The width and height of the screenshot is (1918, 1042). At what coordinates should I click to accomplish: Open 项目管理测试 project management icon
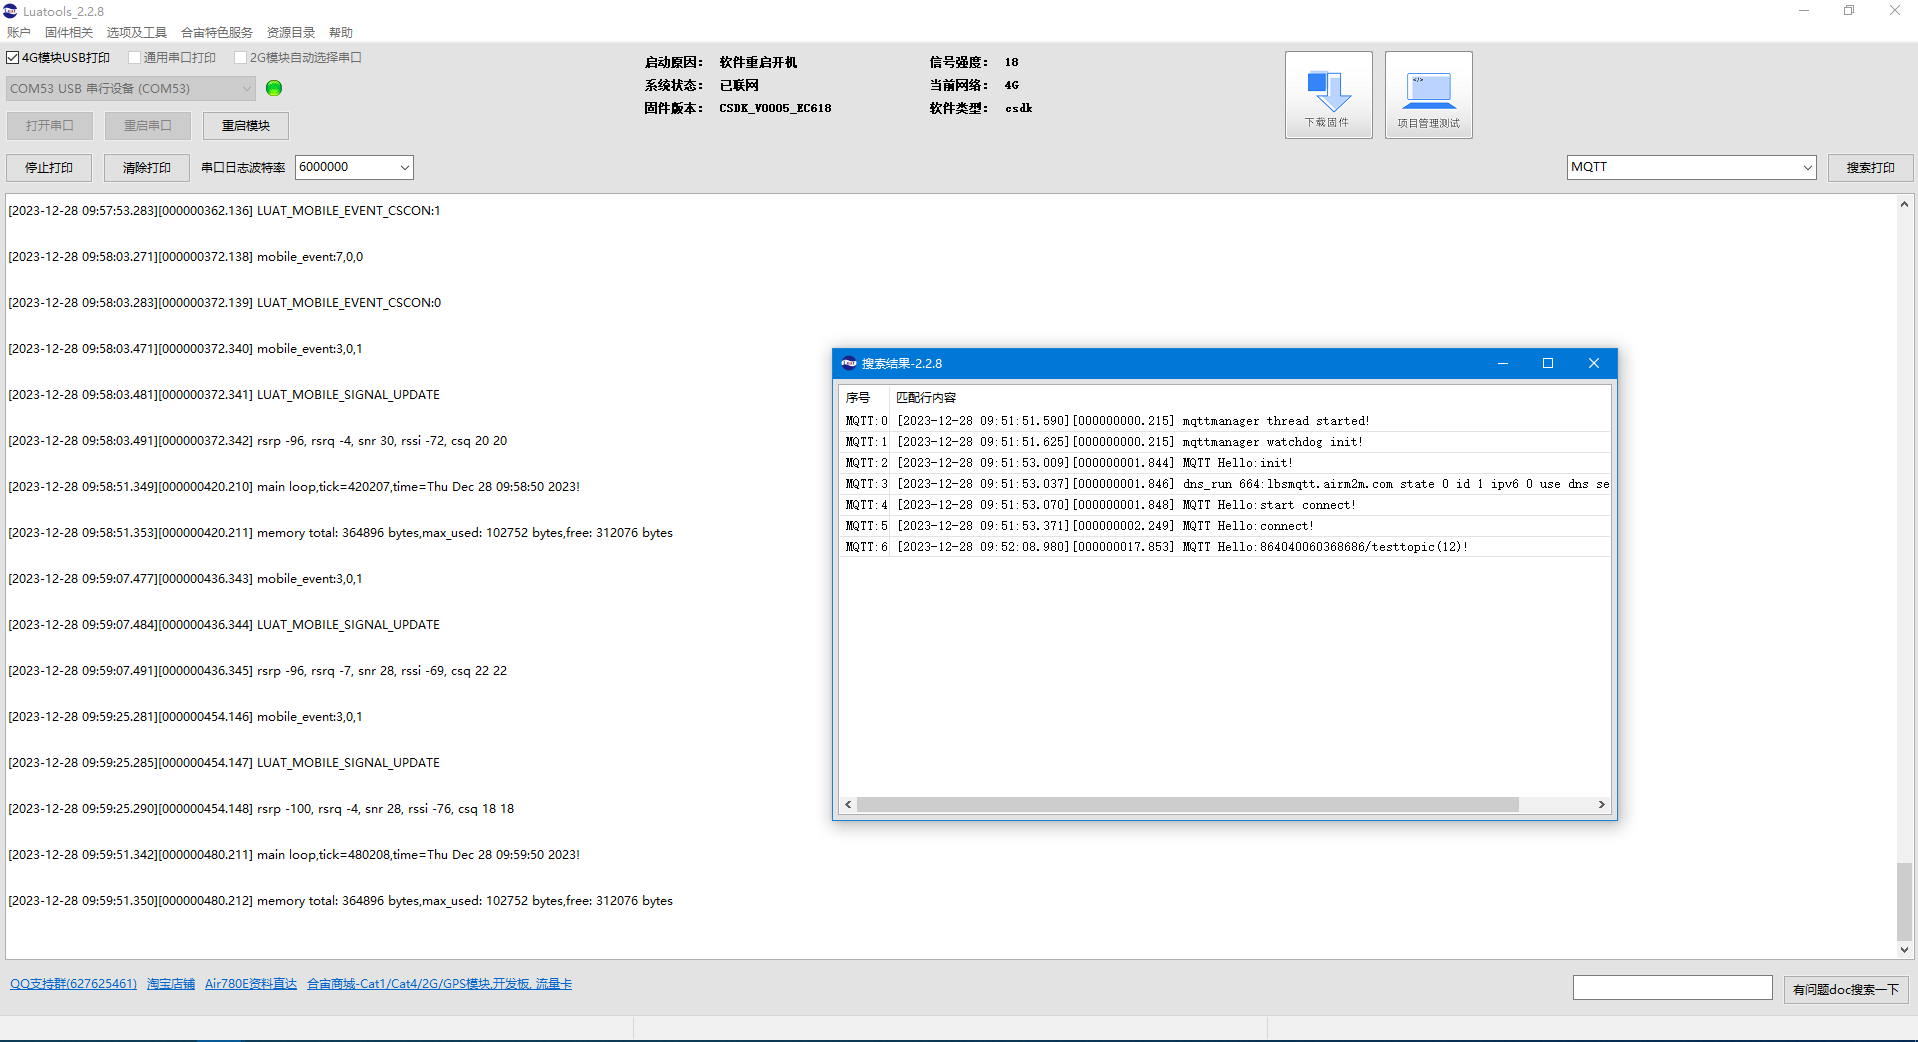coord(1428,95)
